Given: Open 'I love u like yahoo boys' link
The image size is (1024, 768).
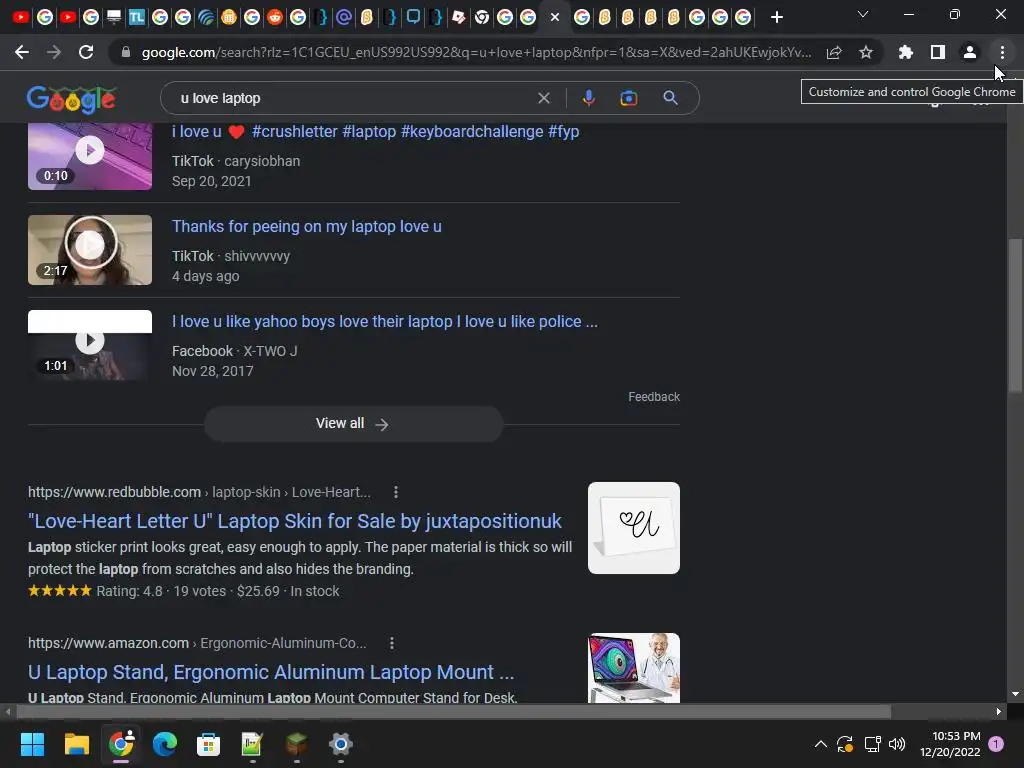Looking at the screenshot, I should (385, 321).
